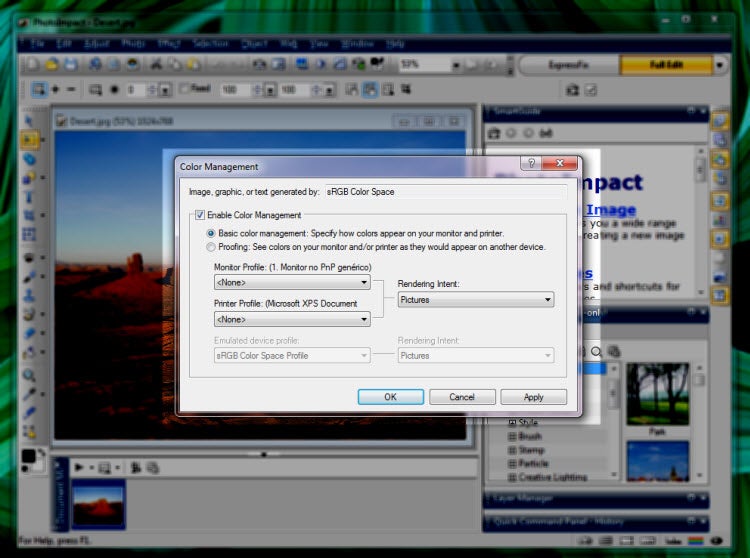The image size is (750, 558).
Task: Select the Crop tool in the toolbox
Action: pos(29,215)
